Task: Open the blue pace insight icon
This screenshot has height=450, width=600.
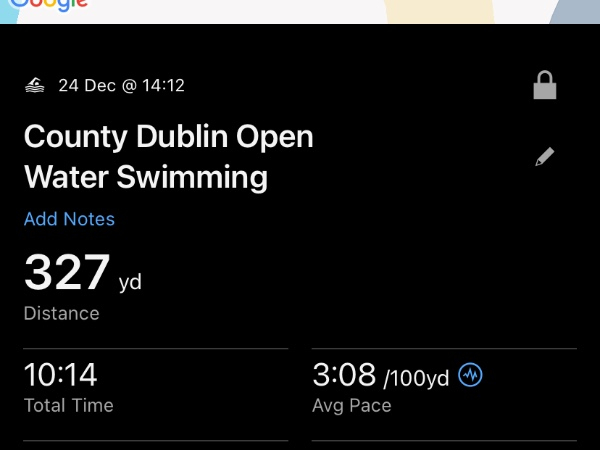Action: (x=471, y=375)
